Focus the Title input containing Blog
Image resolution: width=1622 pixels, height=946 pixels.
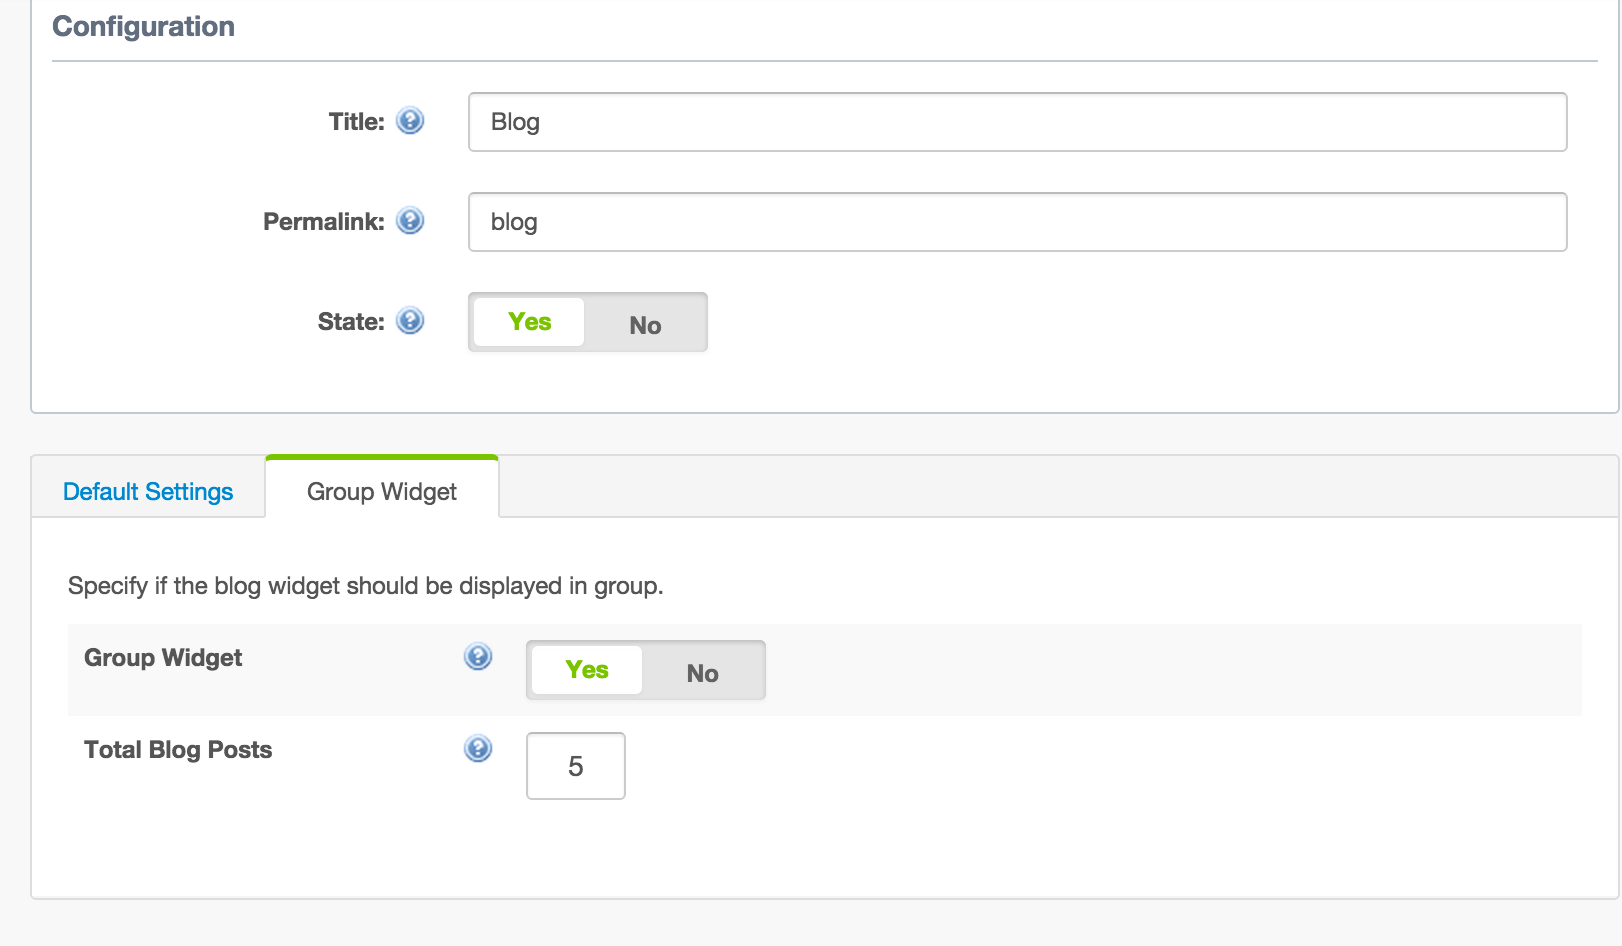point(1017,122)
